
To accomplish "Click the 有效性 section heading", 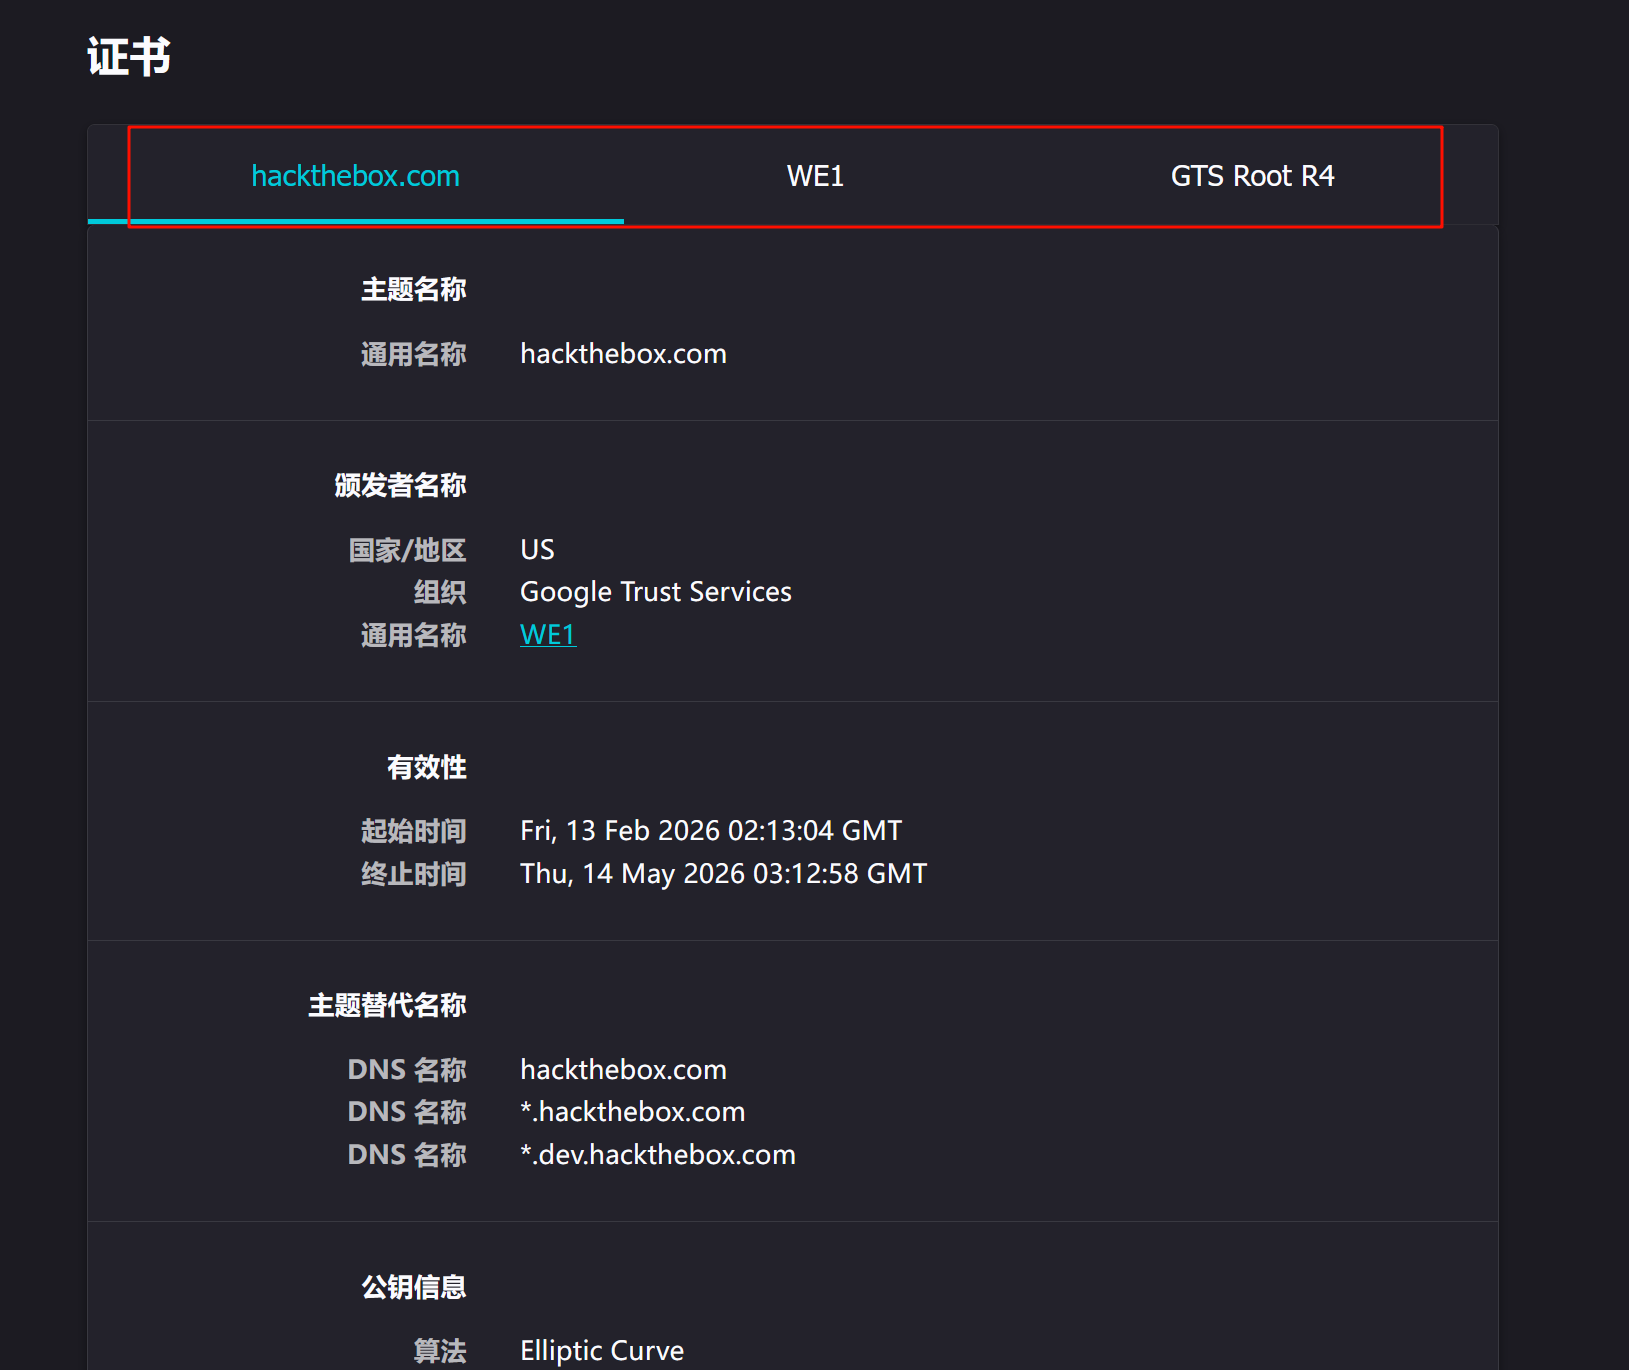I will (427, 768).
